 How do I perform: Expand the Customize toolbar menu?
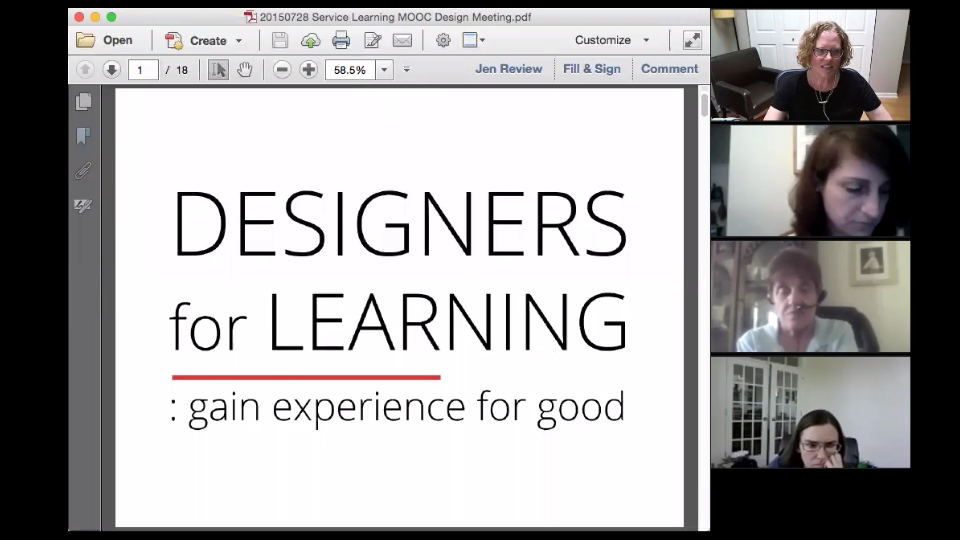[645, 41]
